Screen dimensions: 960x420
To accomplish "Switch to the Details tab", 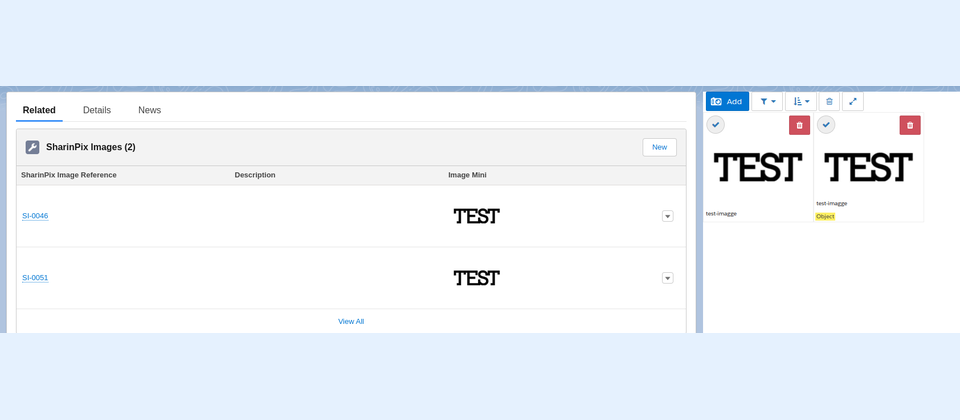I will 97,110.
